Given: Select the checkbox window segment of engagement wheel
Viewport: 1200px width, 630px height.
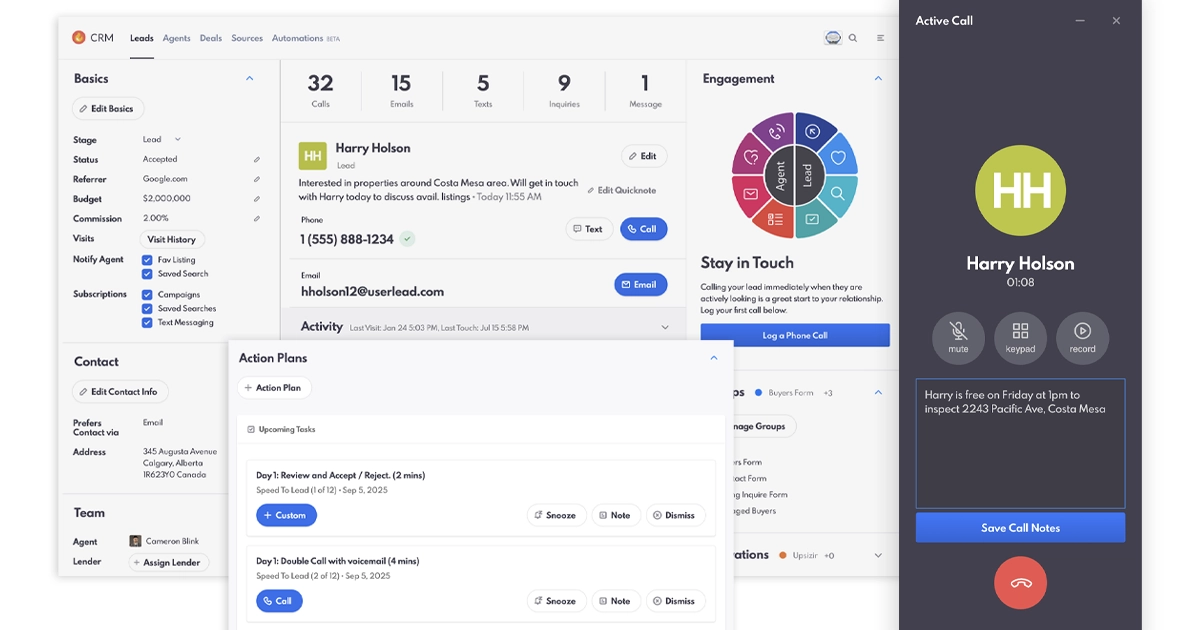Looking at the screenshot, I should (x=814, y=219).
